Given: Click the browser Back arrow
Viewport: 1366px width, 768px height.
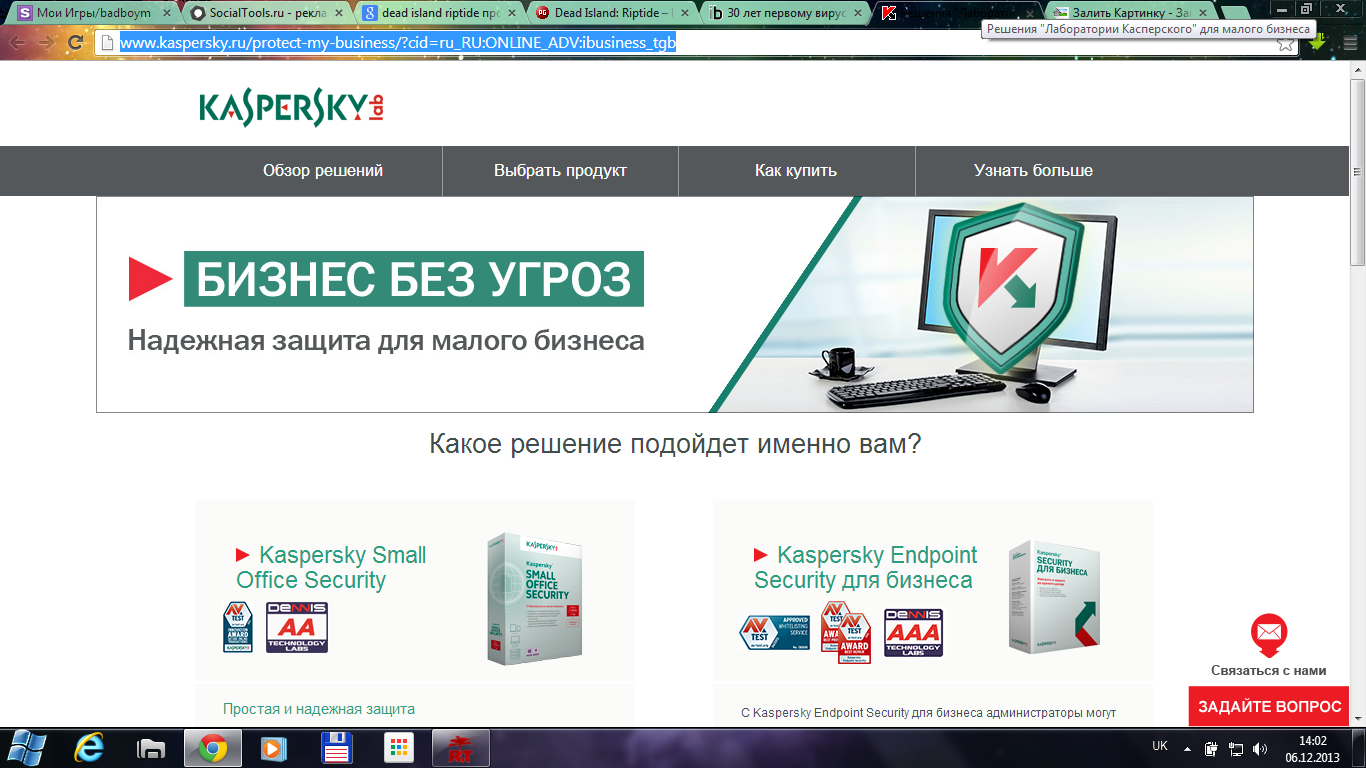Looking at the screenshot, I should (x=17, y=43).
